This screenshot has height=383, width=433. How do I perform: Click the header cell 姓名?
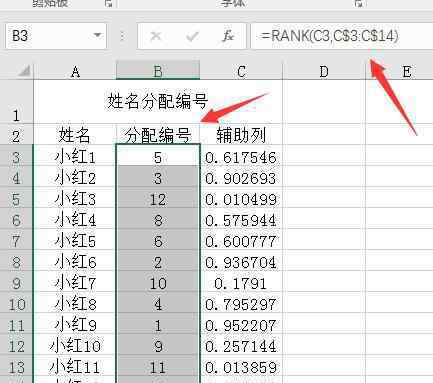tap(75, 134)
